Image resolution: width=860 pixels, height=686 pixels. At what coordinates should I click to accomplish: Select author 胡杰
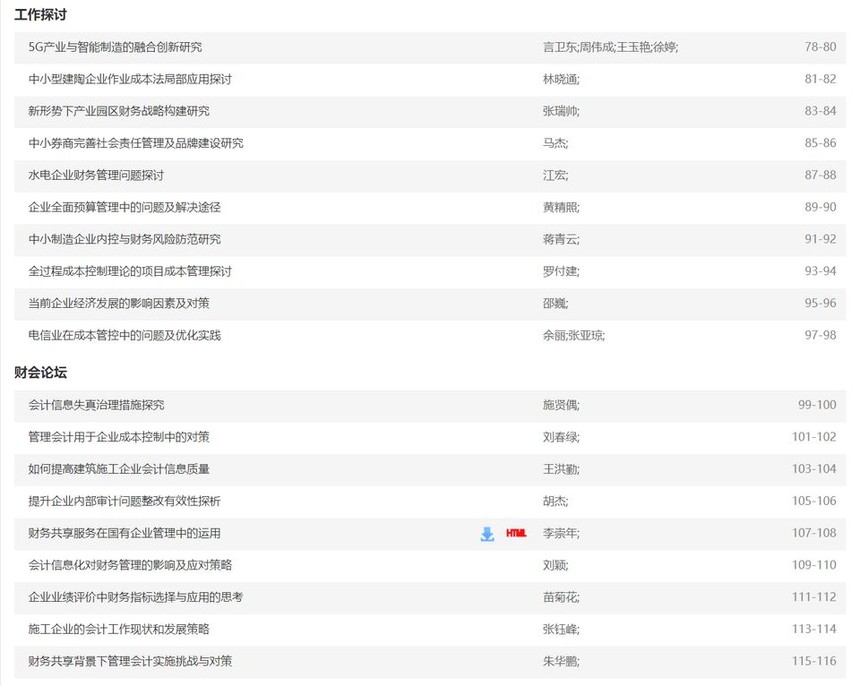(556, 501)
